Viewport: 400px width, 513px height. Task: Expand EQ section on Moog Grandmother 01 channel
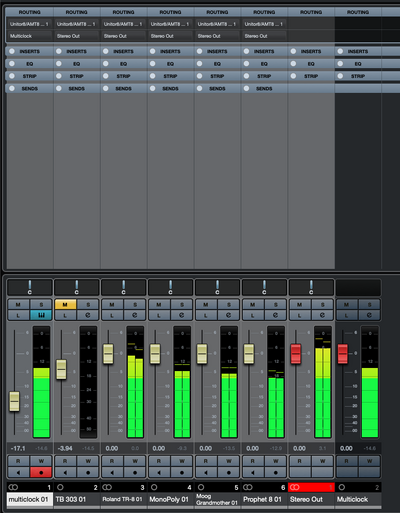click(217, 64)
